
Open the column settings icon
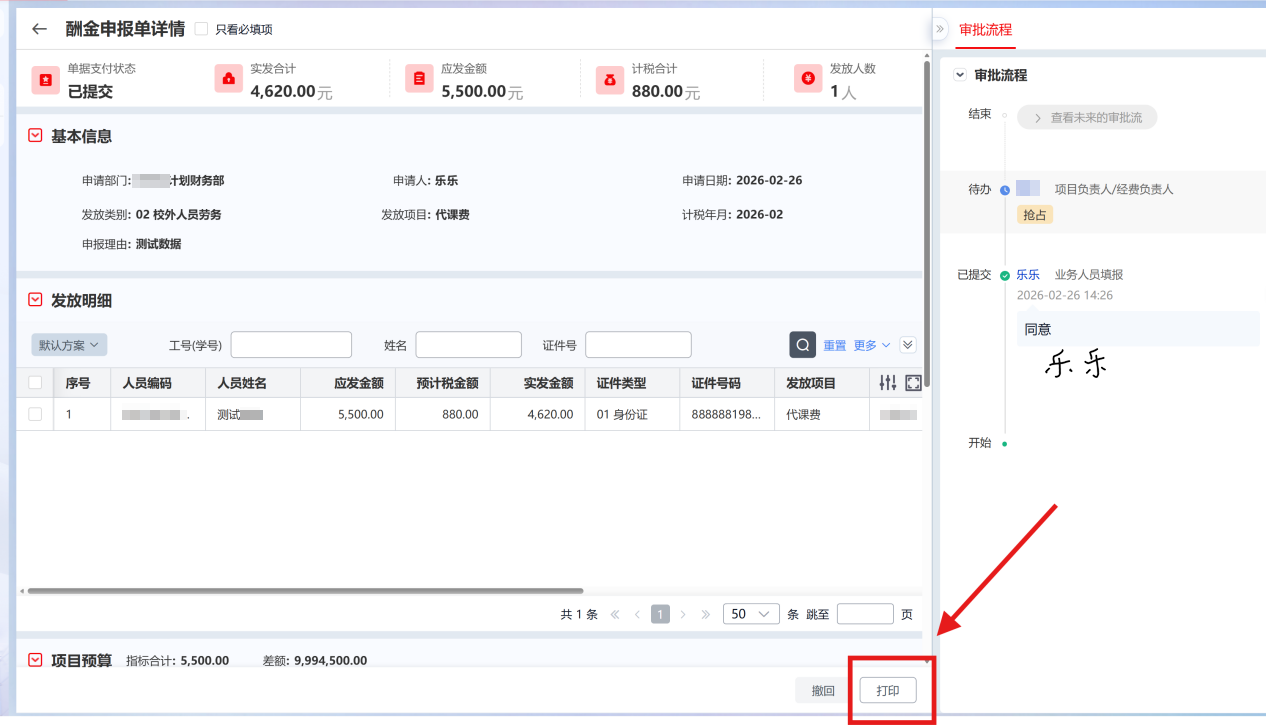[x=887, y=383]
